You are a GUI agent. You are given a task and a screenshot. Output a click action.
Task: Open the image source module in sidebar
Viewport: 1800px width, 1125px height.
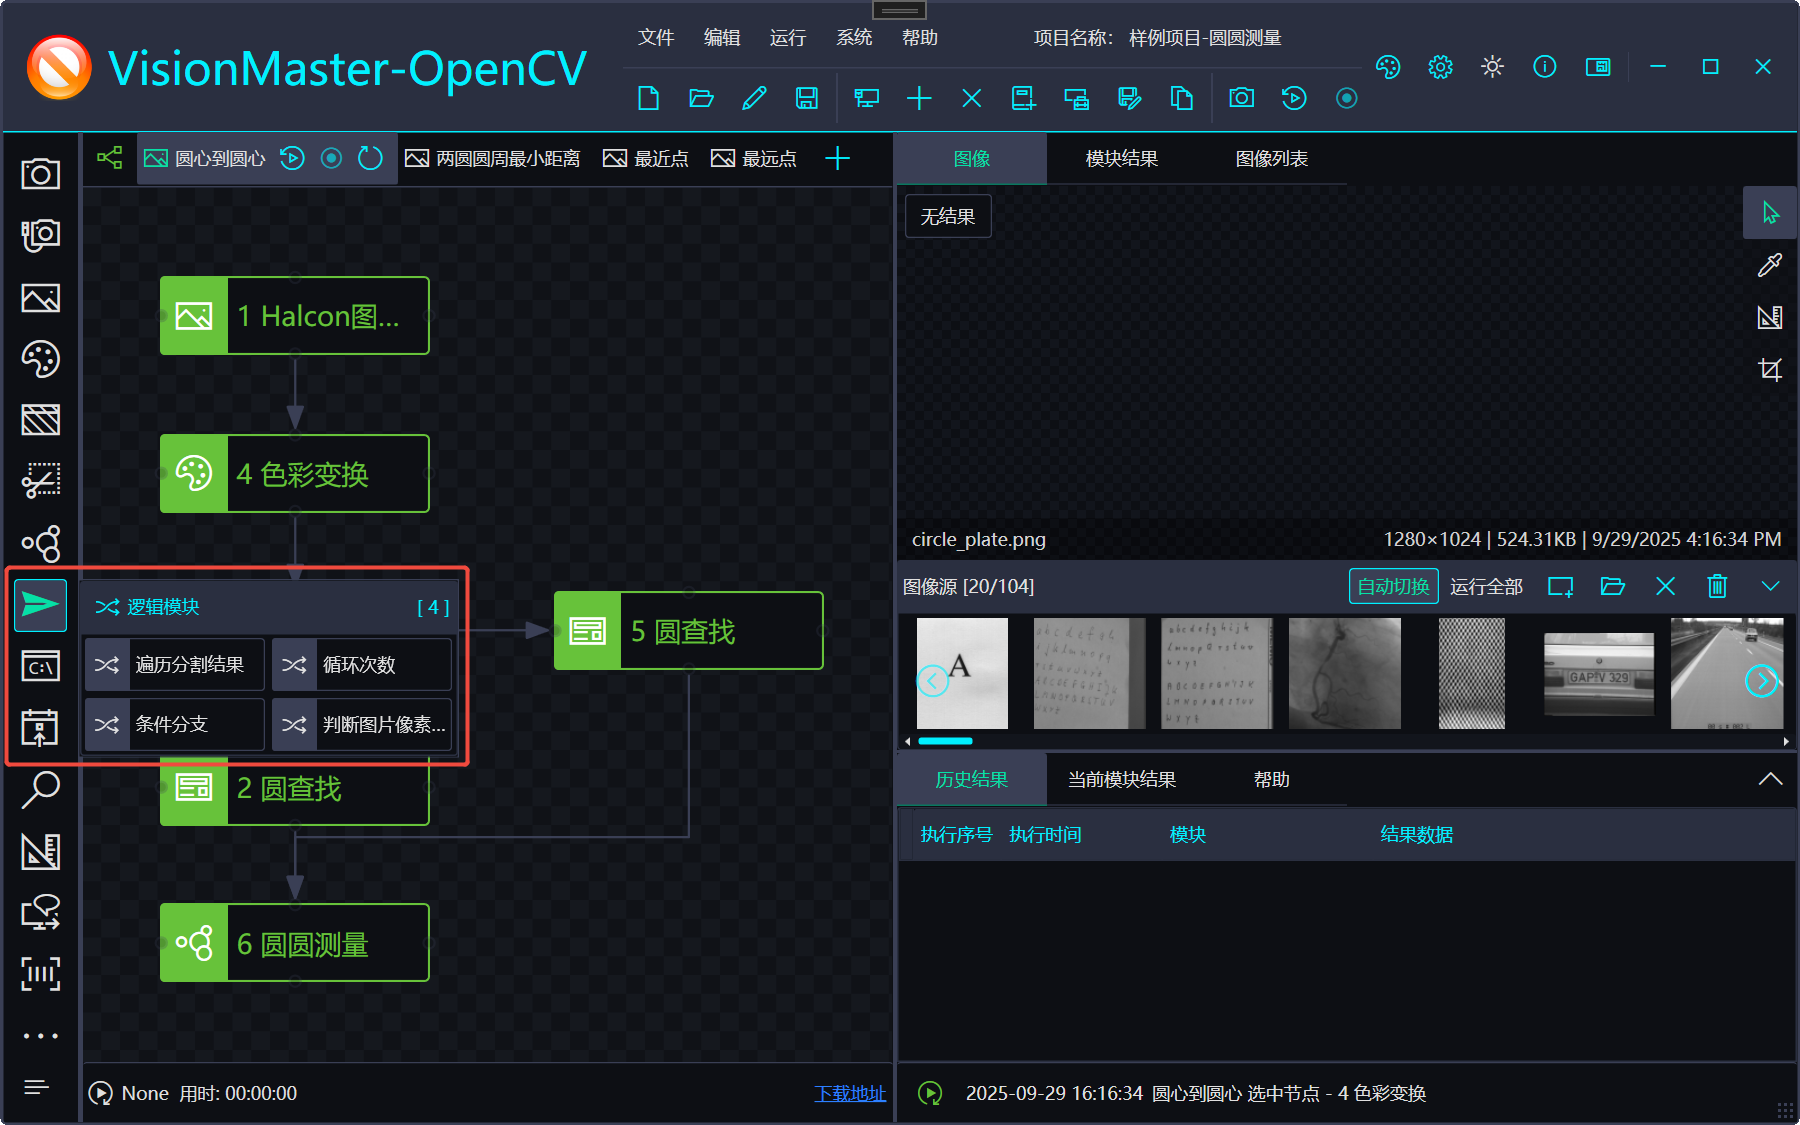click(40, 298)
